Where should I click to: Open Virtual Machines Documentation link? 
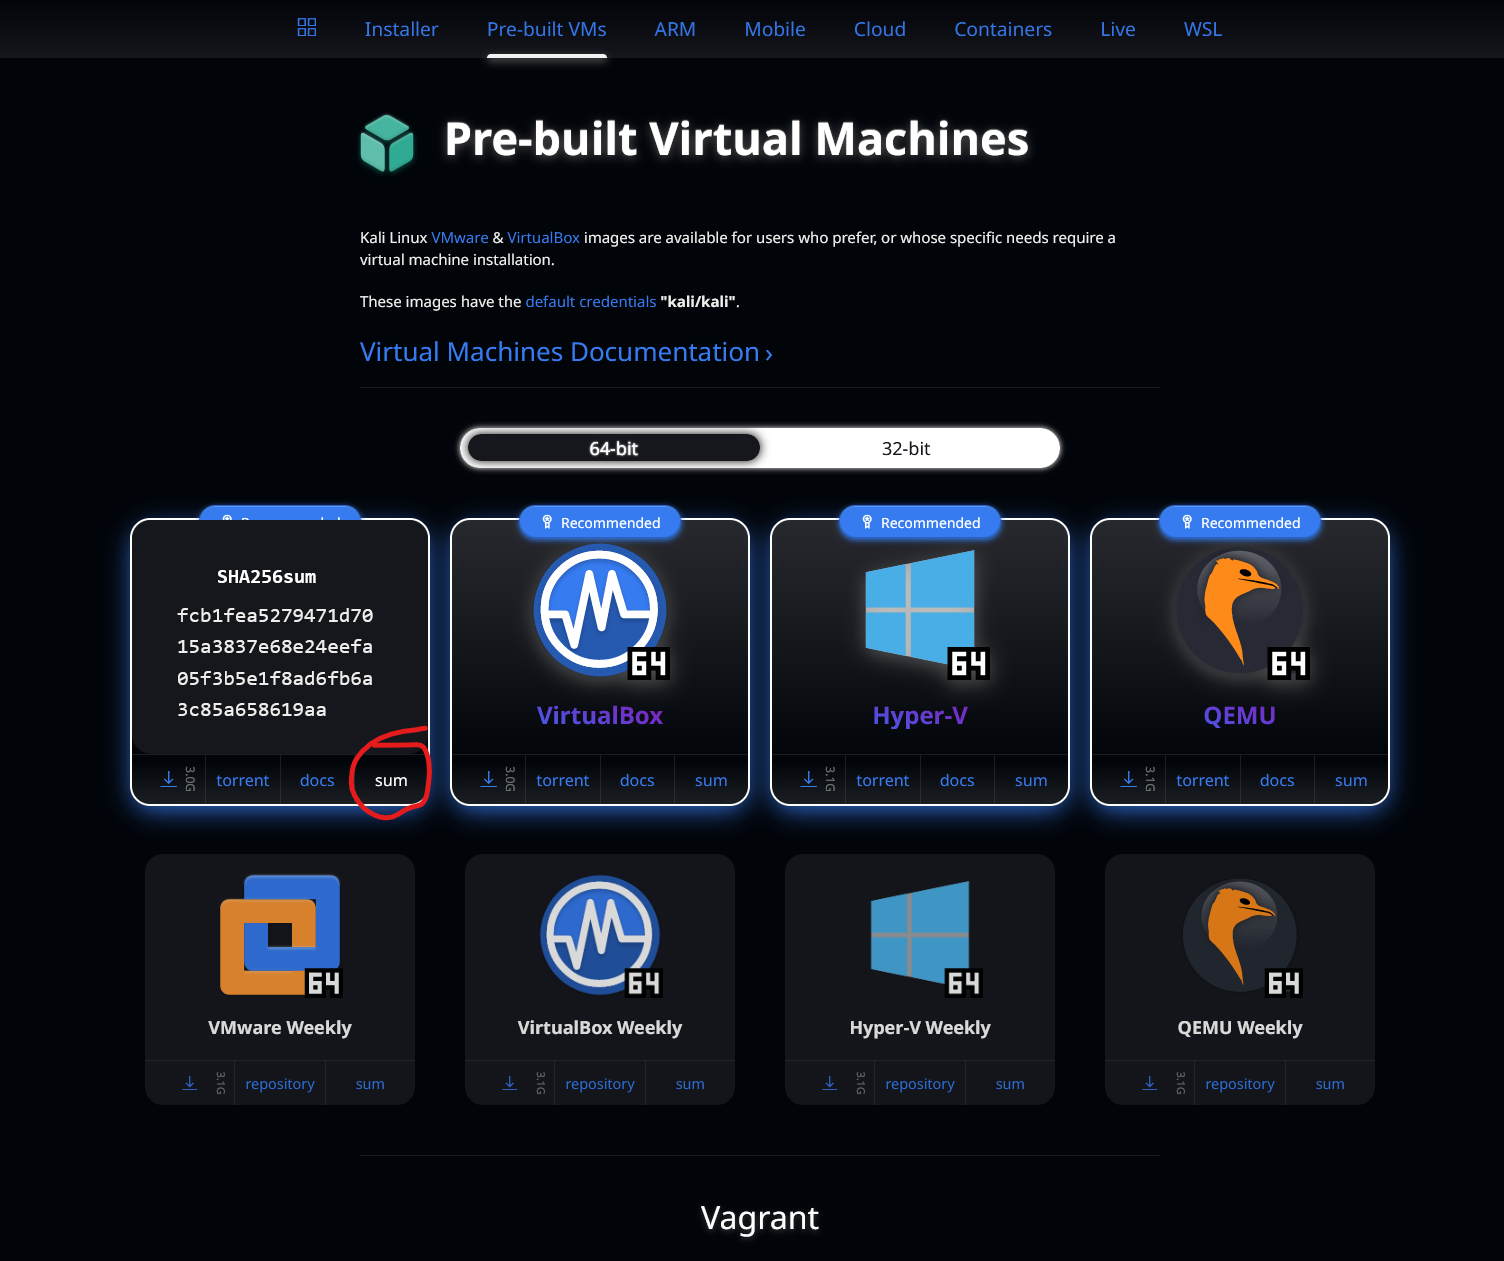click(x=566, y=352)
